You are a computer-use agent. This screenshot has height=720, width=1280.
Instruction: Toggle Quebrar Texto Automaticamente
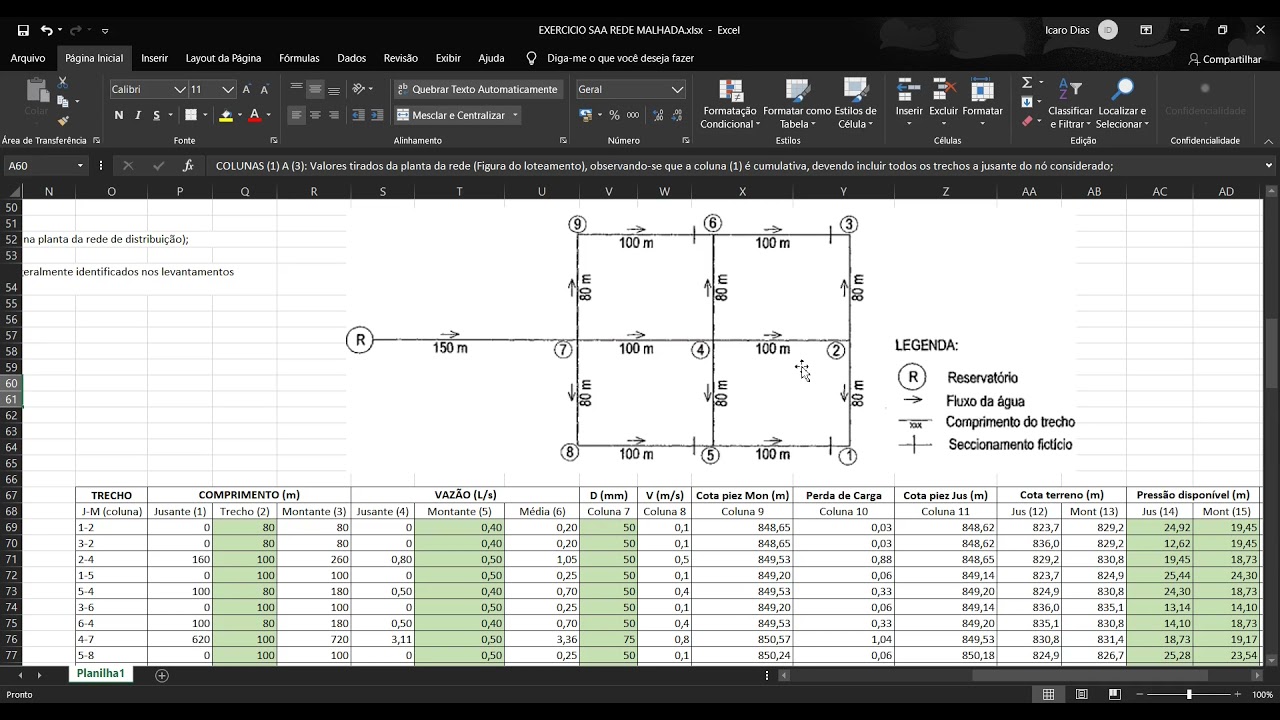coord(477,89)
